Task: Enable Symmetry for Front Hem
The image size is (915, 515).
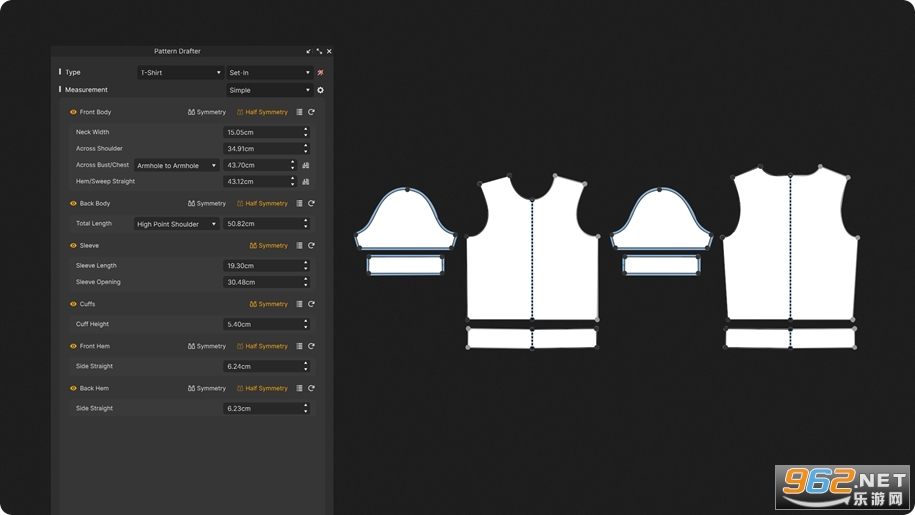Action: pos(207,346)
